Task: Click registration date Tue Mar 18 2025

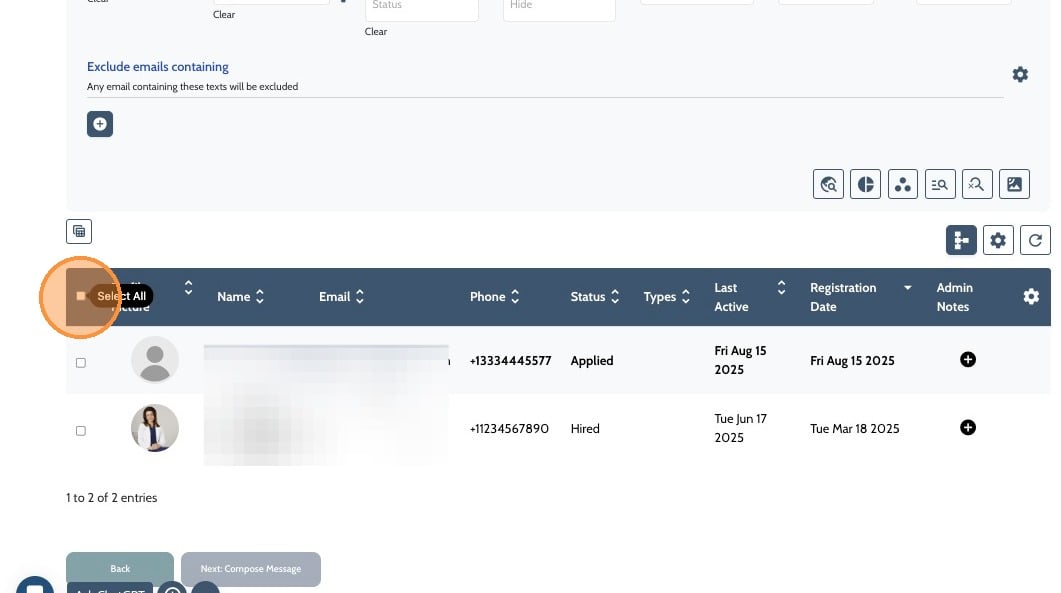Action: (x=855, y=429)
